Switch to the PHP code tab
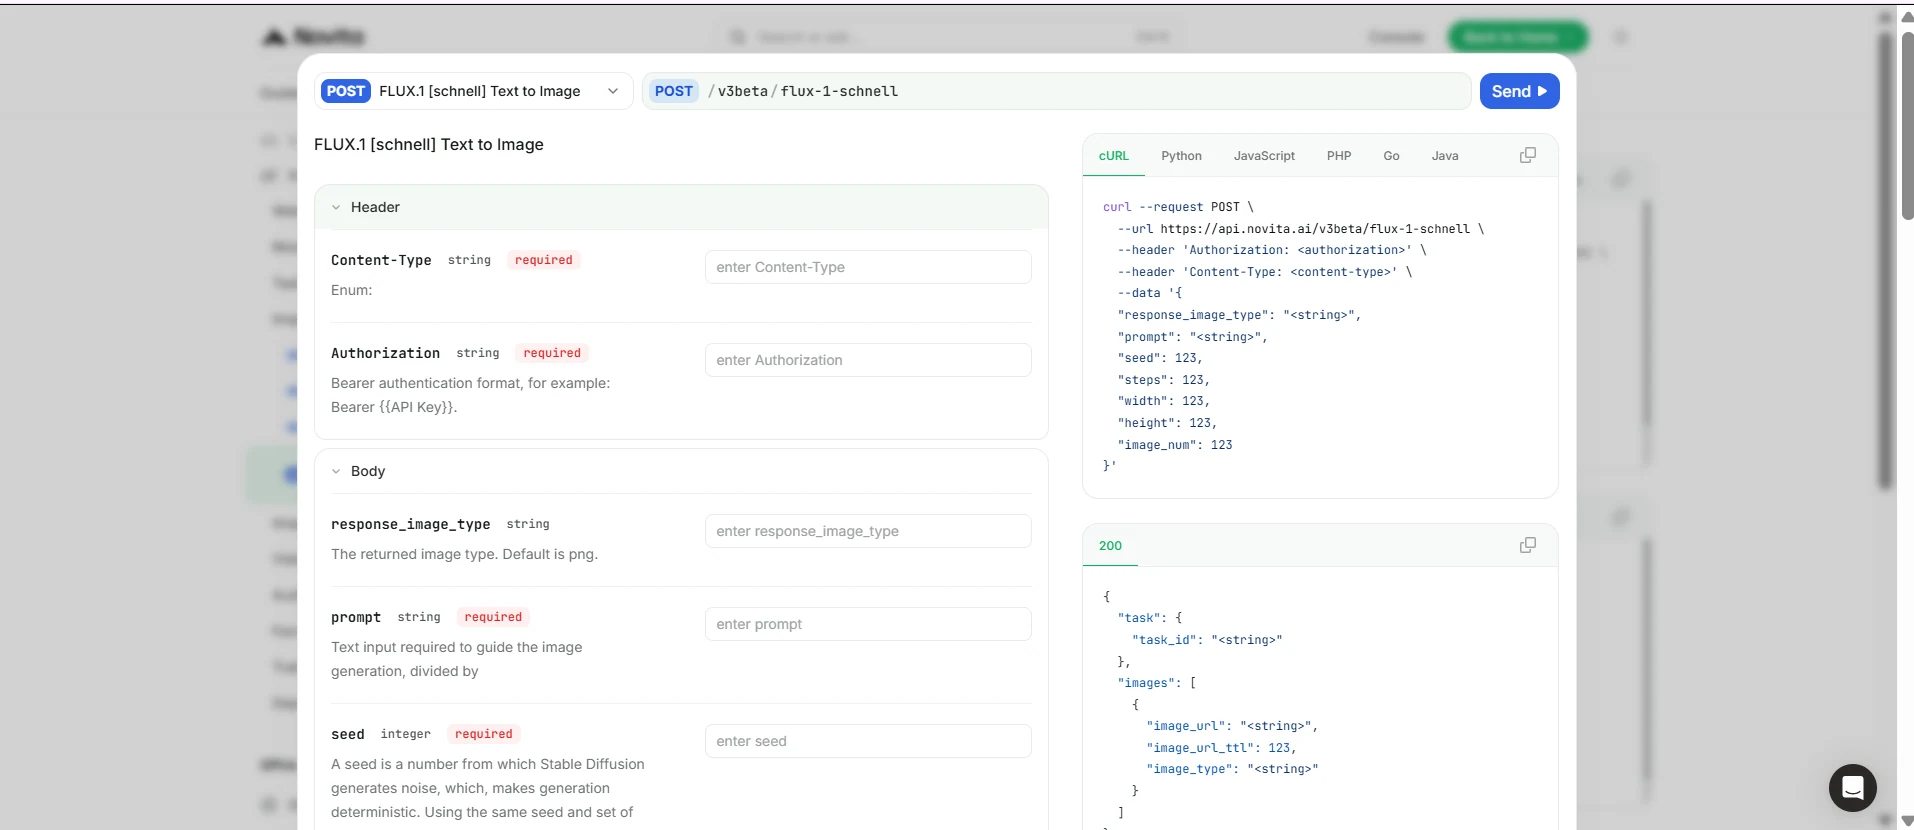 1339,156
